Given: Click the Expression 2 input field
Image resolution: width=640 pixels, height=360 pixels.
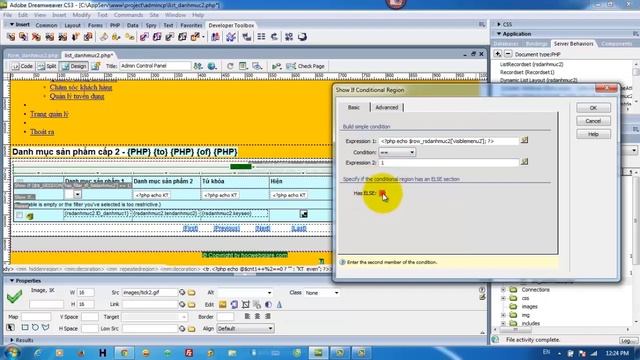Looking at the screenshot, I should click(449, 162).
